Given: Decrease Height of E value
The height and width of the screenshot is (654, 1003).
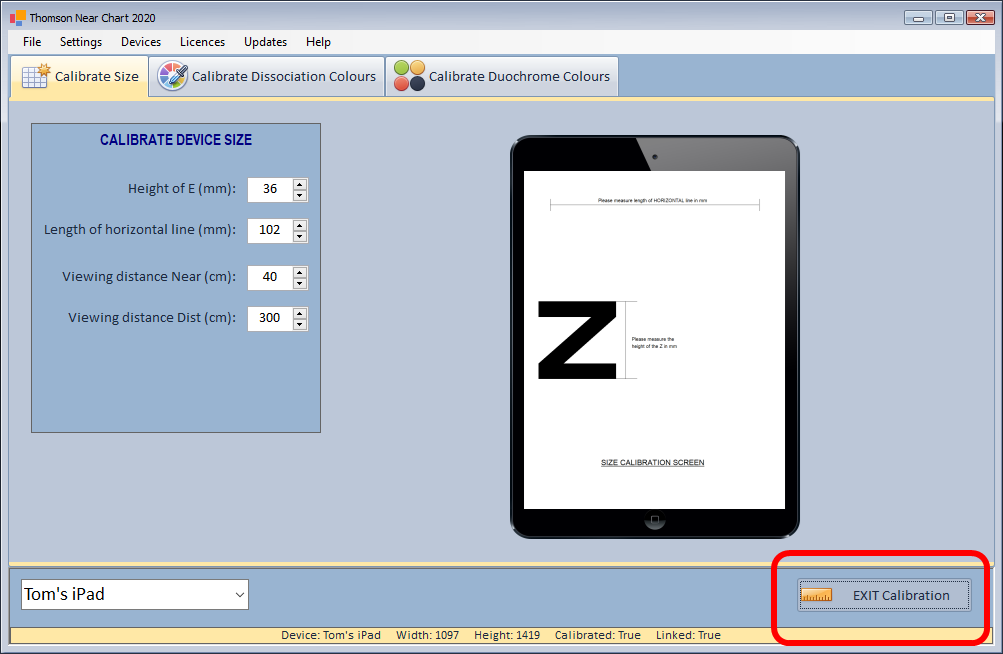Looking at the screenshot, I should (x=300, y=195).
